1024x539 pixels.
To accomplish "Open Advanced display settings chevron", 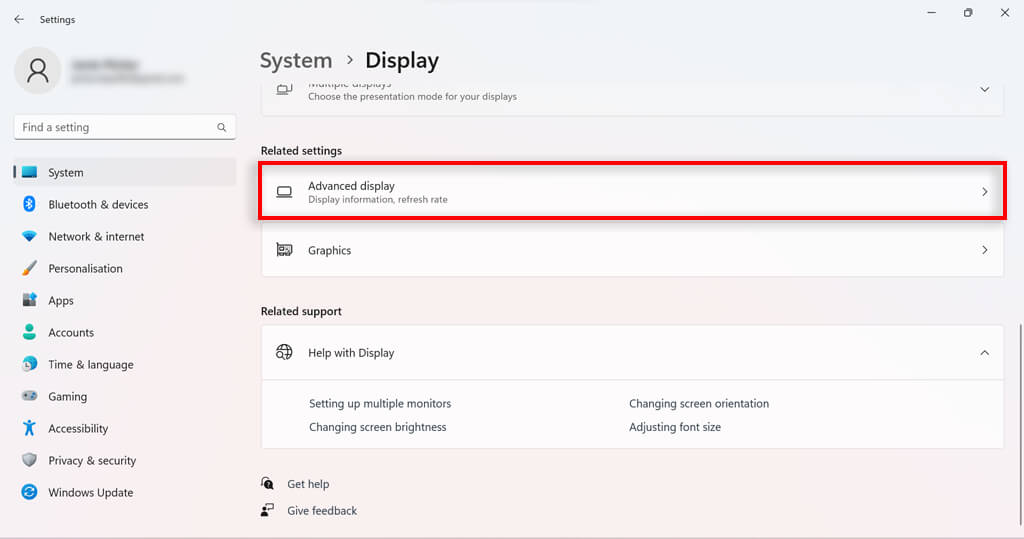I will 984,191.
